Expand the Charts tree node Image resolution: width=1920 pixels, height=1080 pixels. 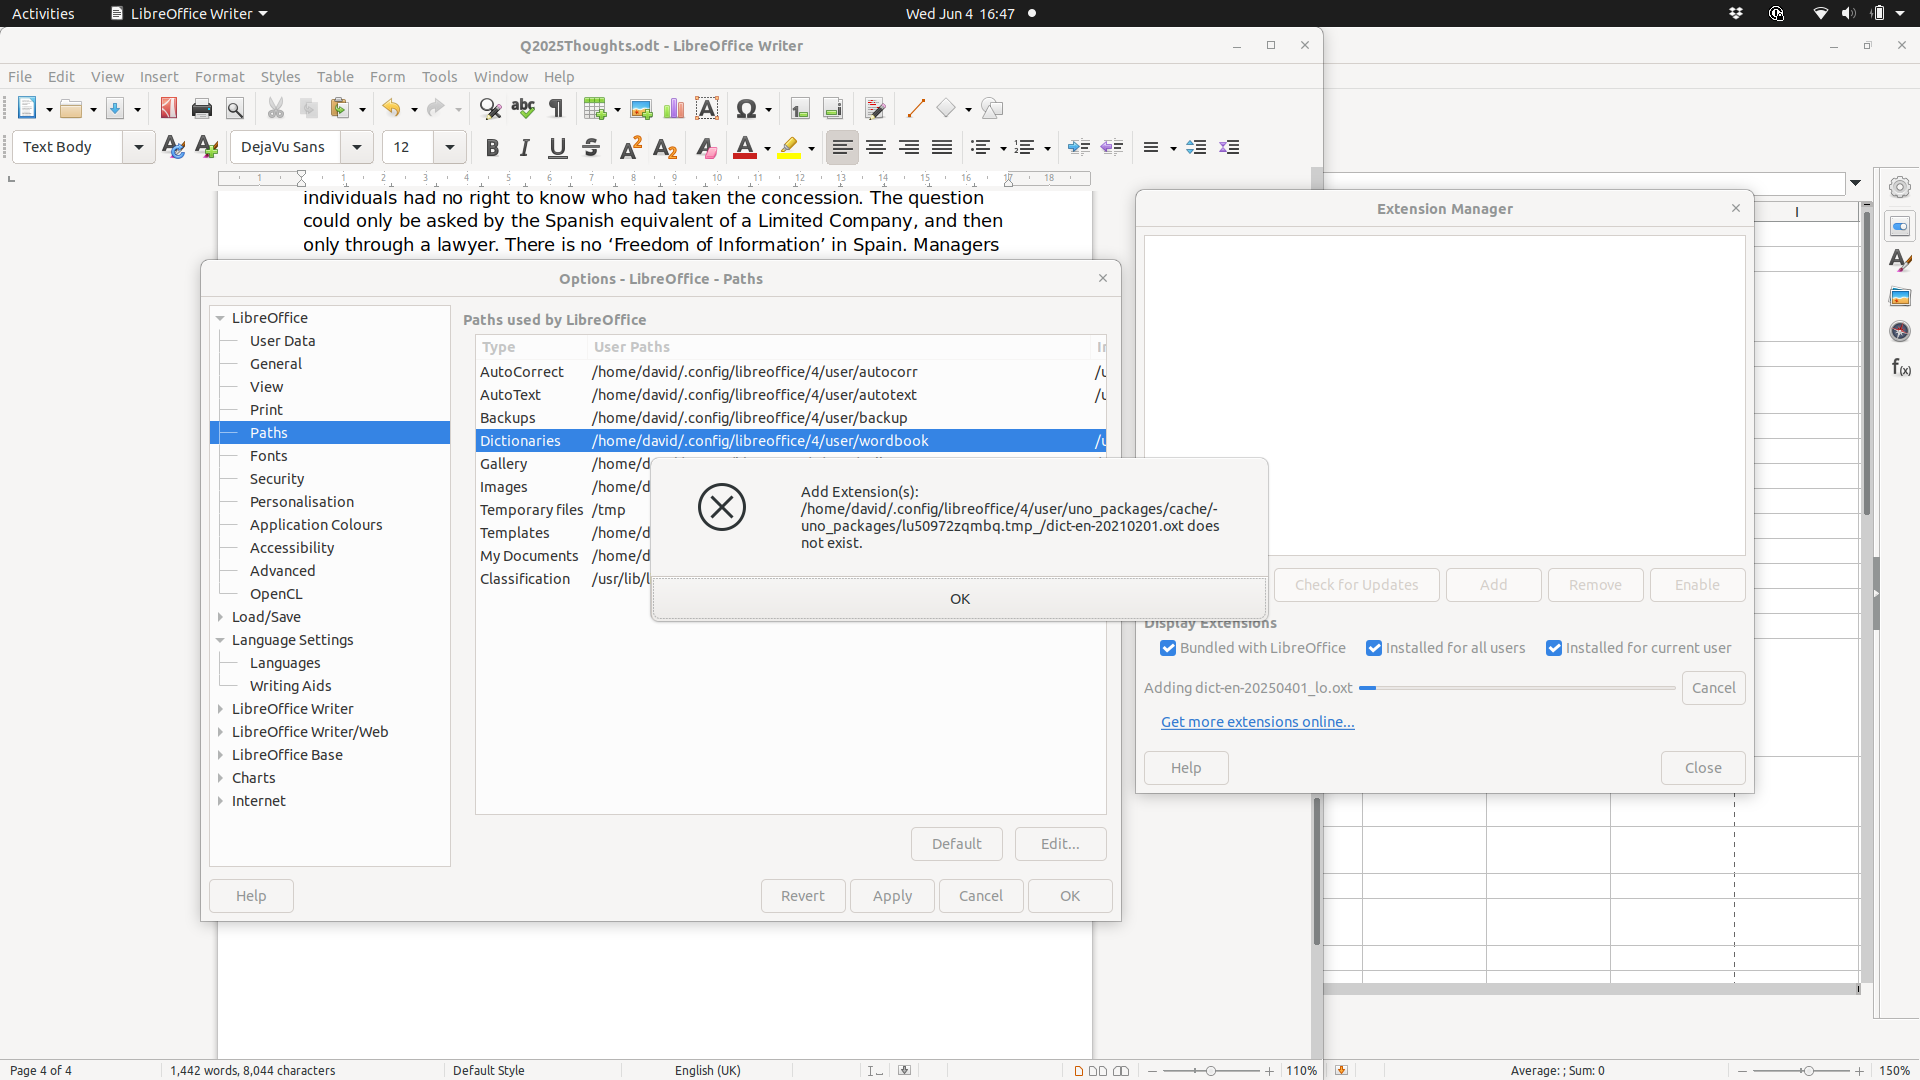pyautogui.click(x=220, y=778)
